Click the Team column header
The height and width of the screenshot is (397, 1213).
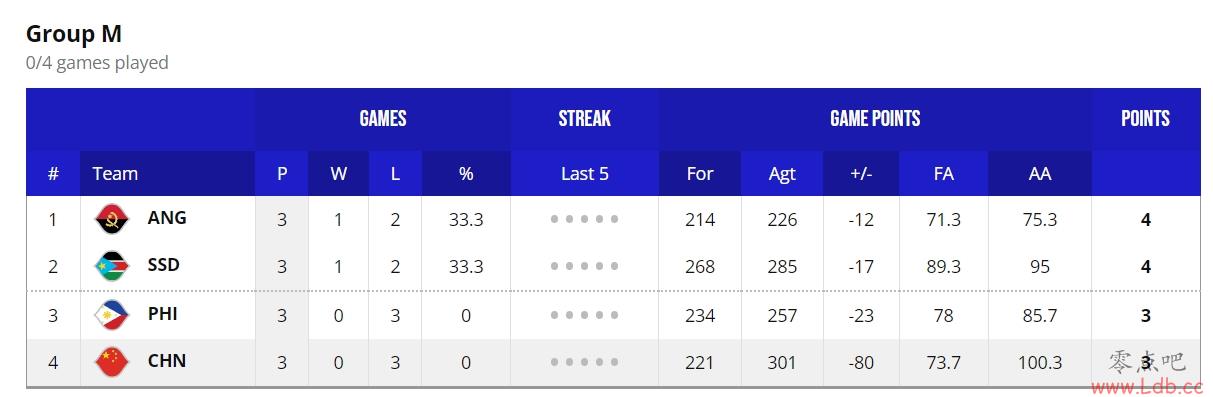point(115,173)
